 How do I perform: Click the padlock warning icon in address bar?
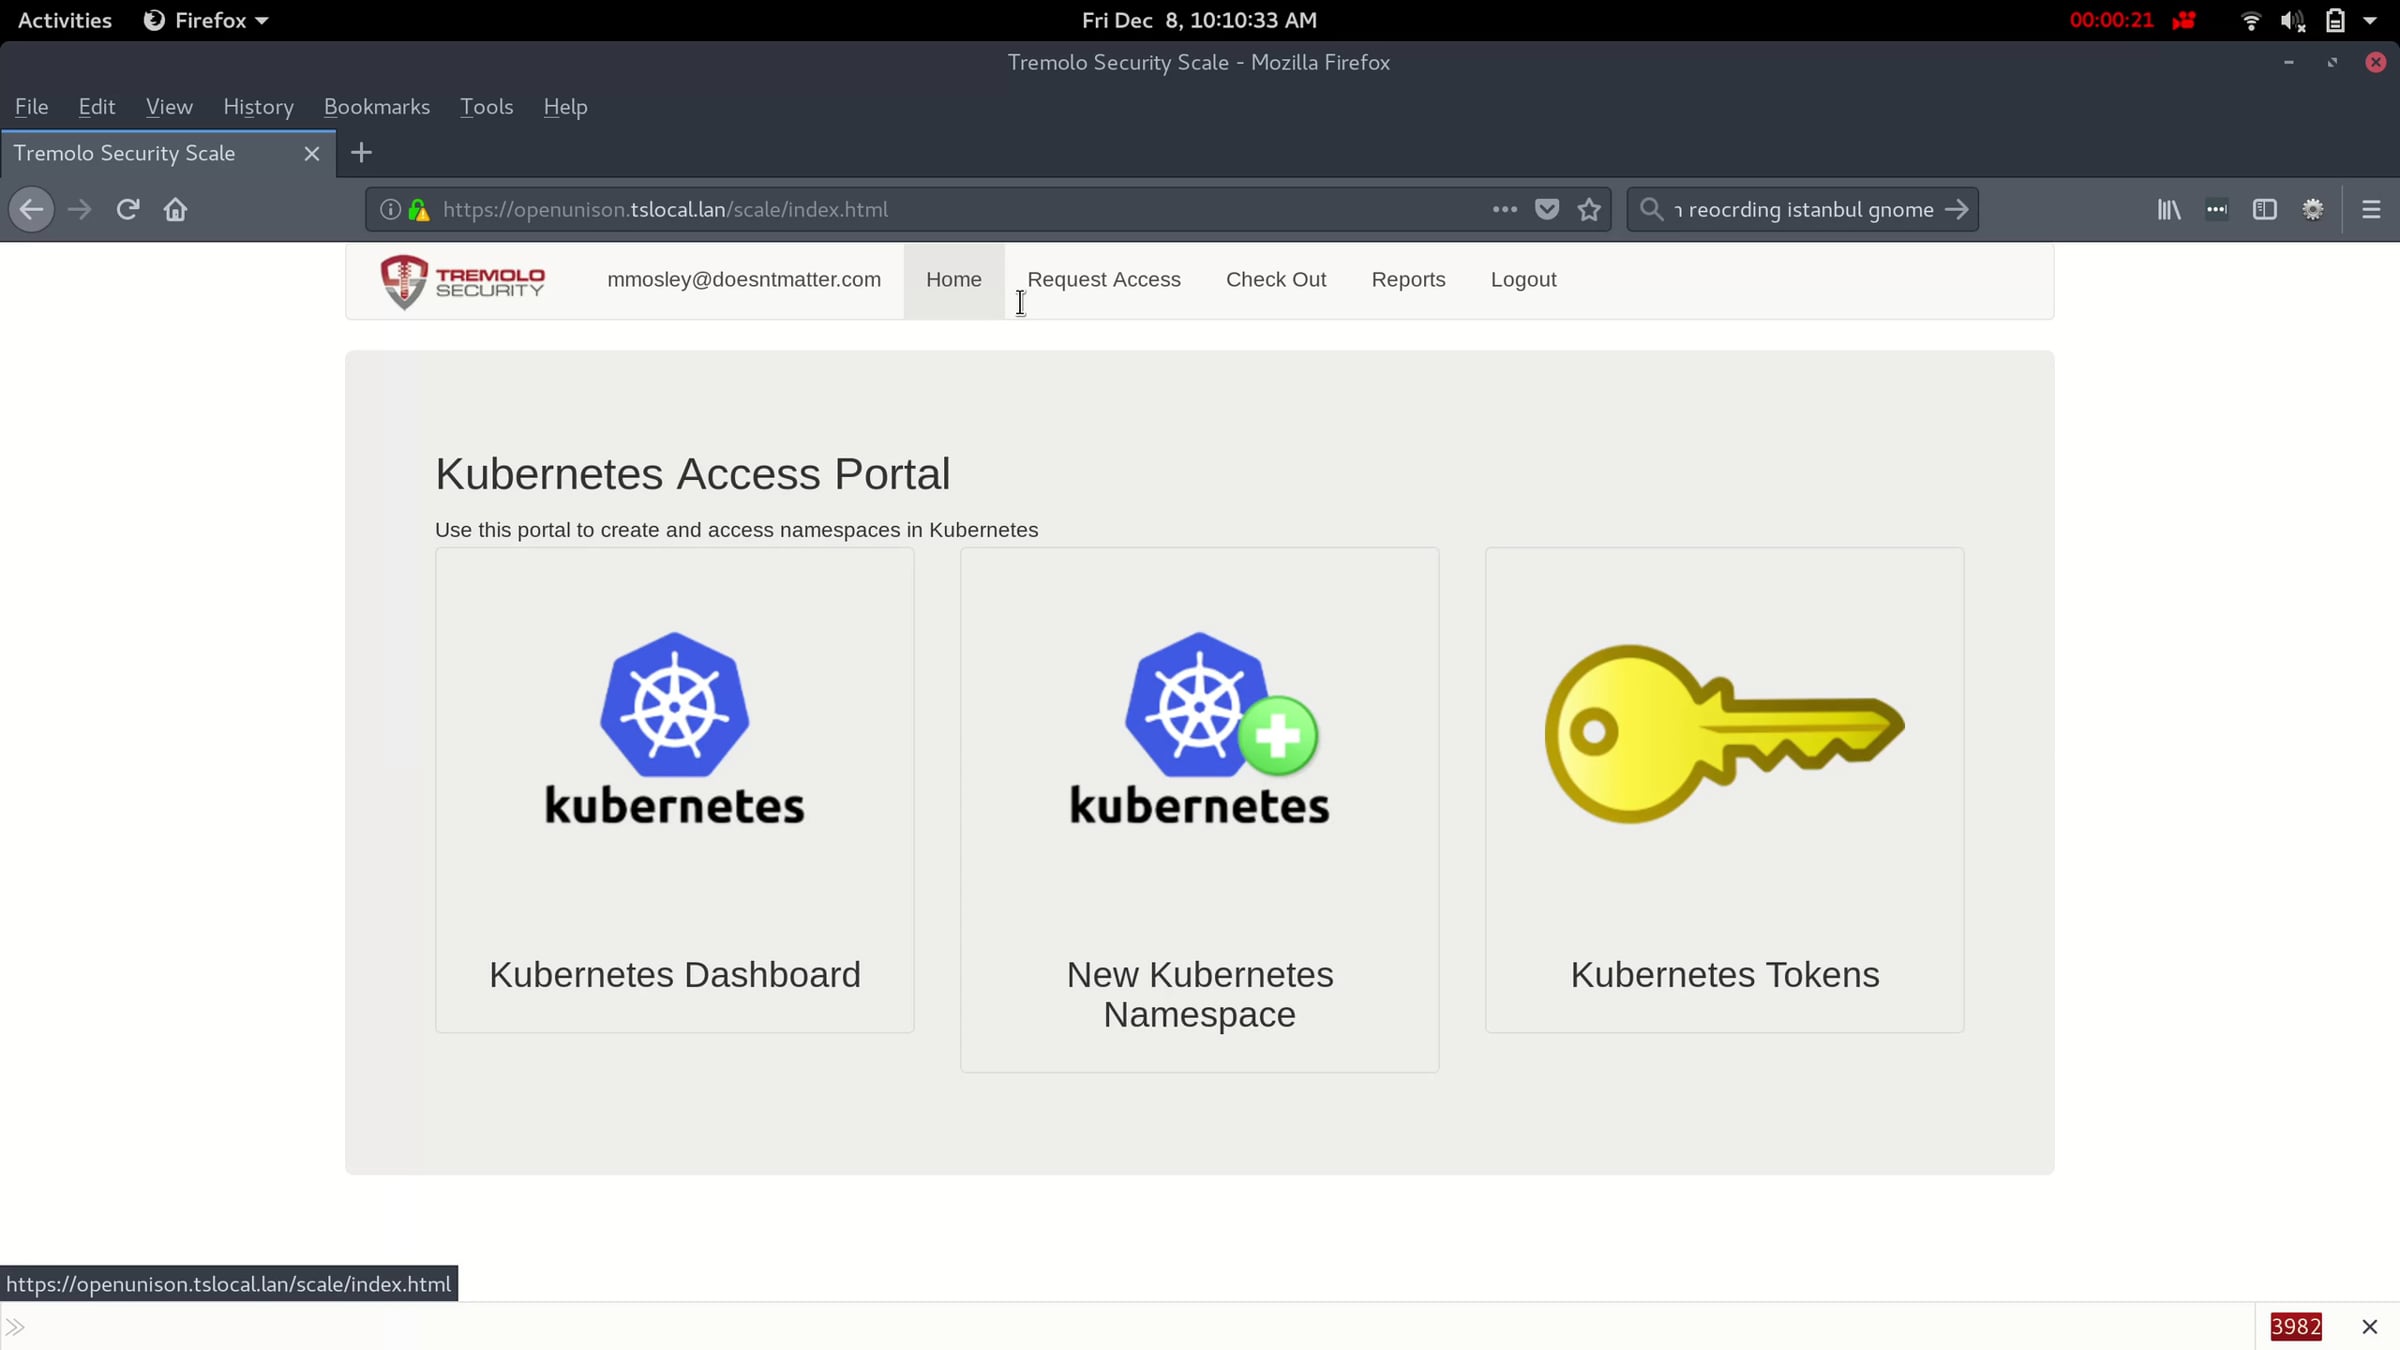coord(419,210)
